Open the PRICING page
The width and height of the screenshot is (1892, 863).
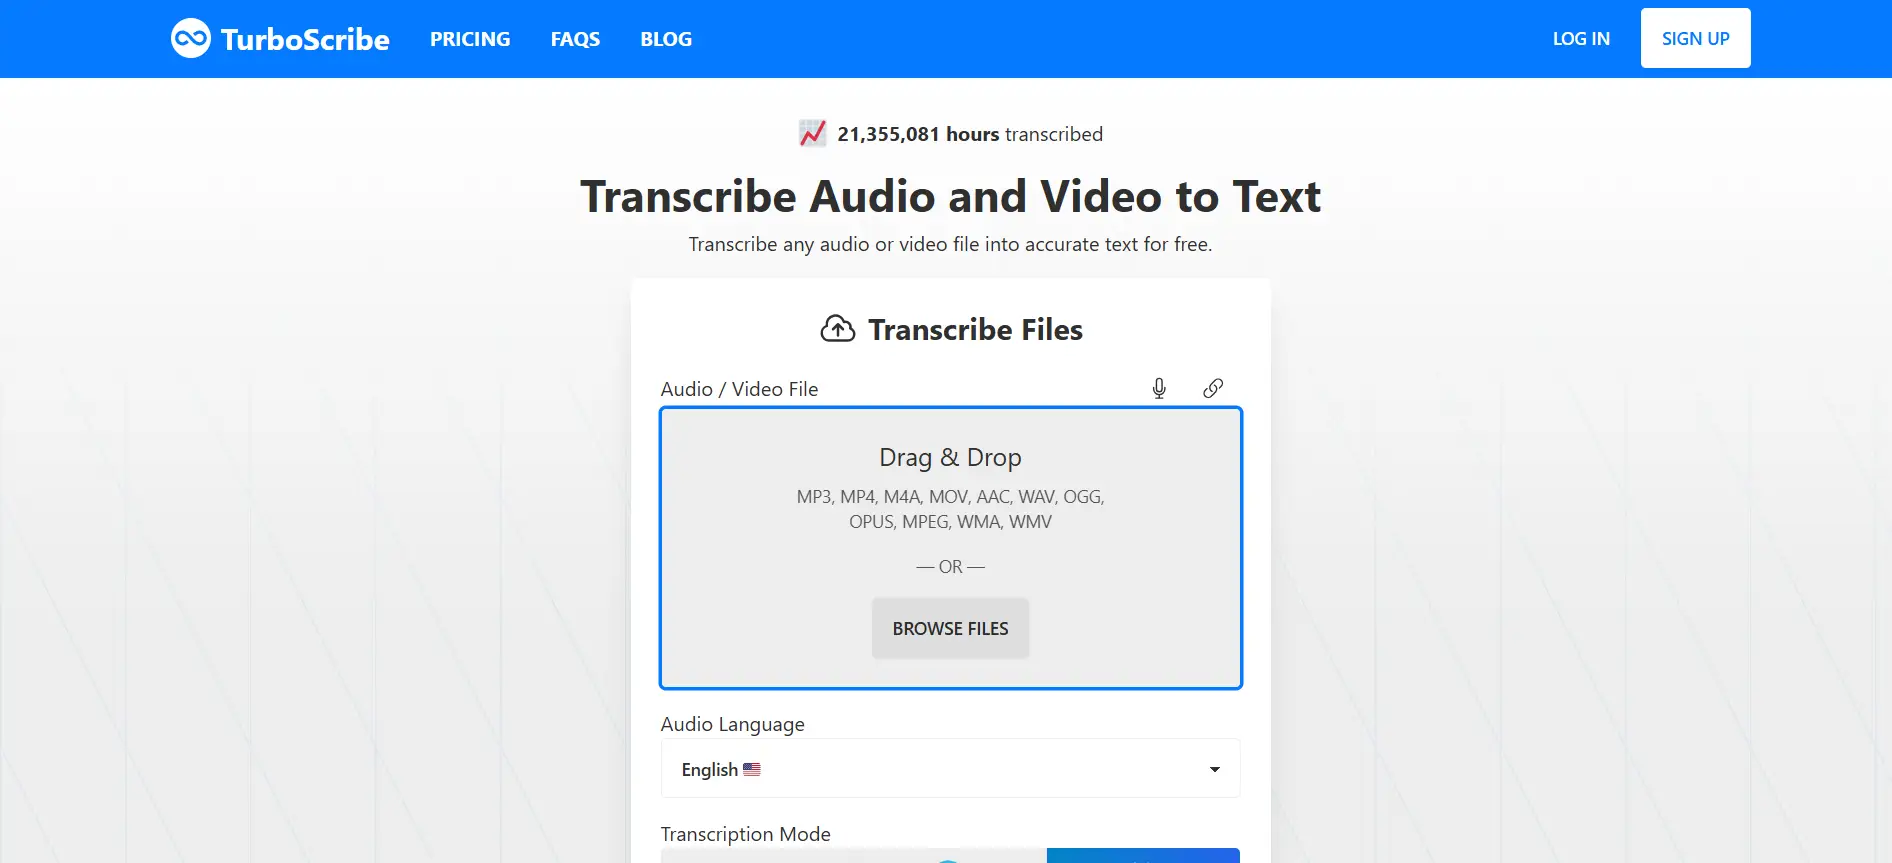pos(470,39)
